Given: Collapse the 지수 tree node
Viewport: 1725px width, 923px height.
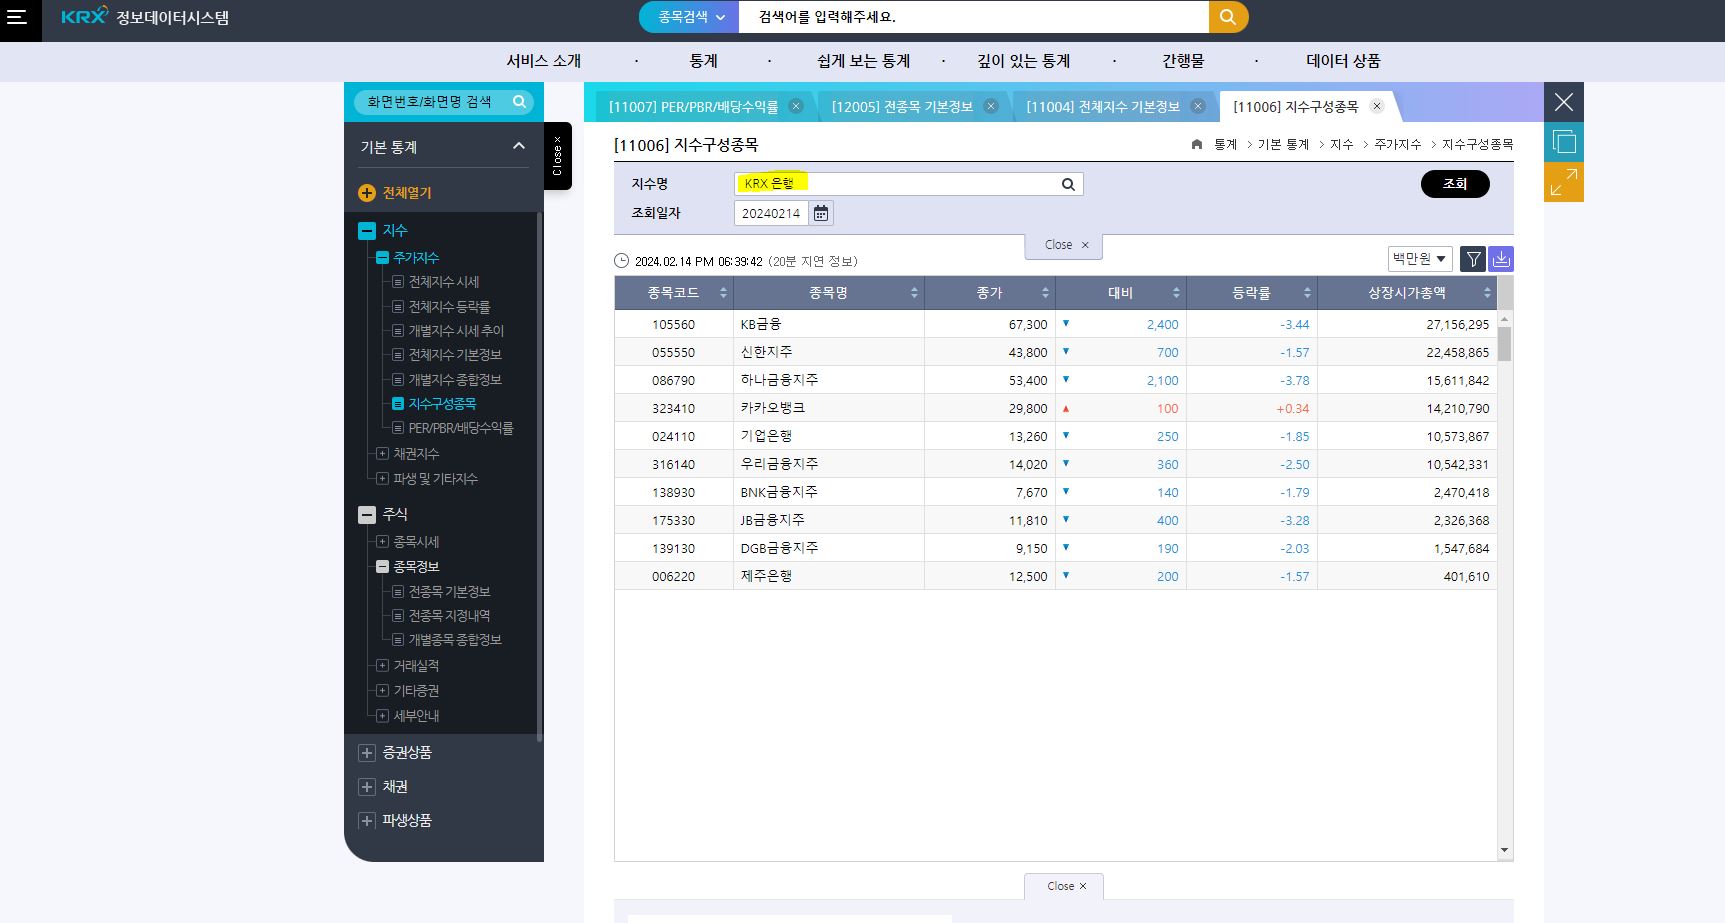Looking at the screenshot, I should pyautogui.click(x=367, y=231).
